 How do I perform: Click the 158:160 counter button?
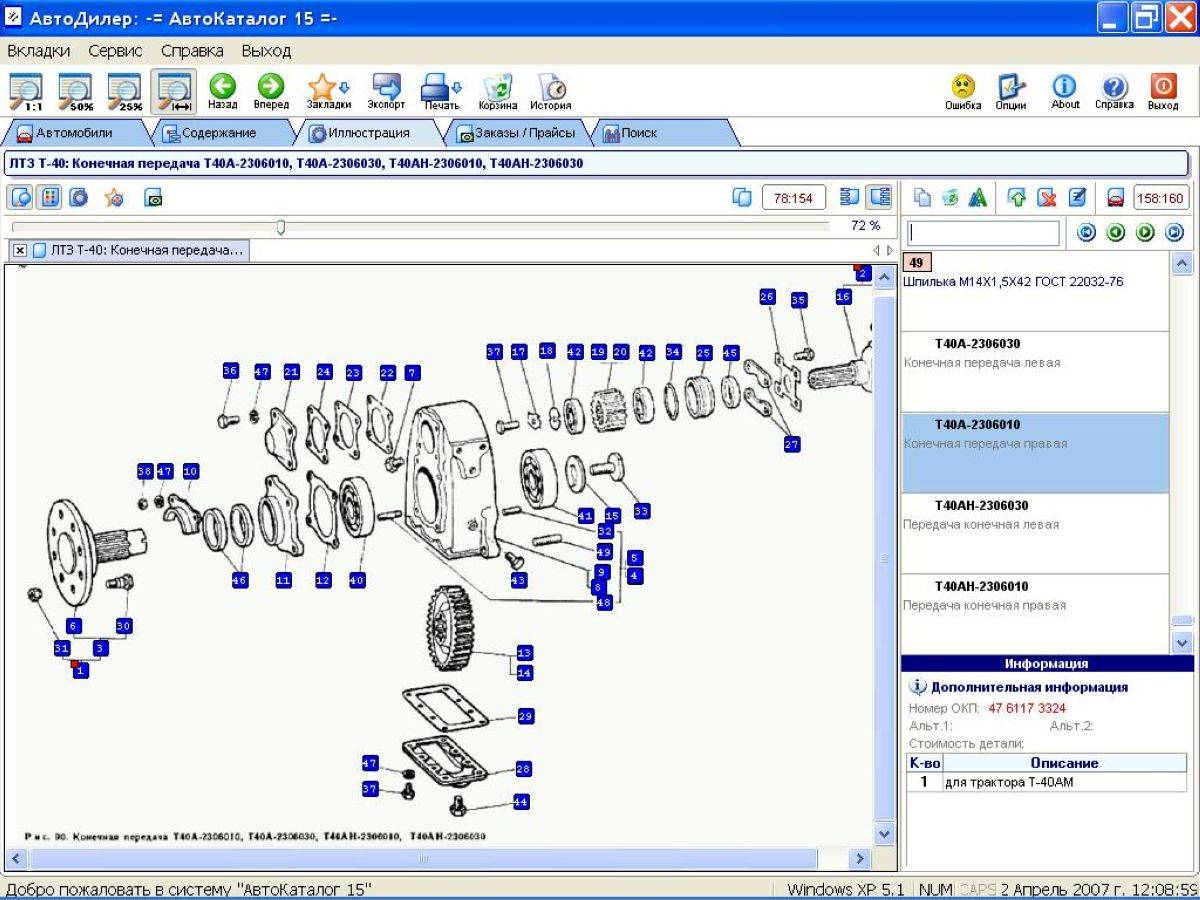coord(1160,198)
